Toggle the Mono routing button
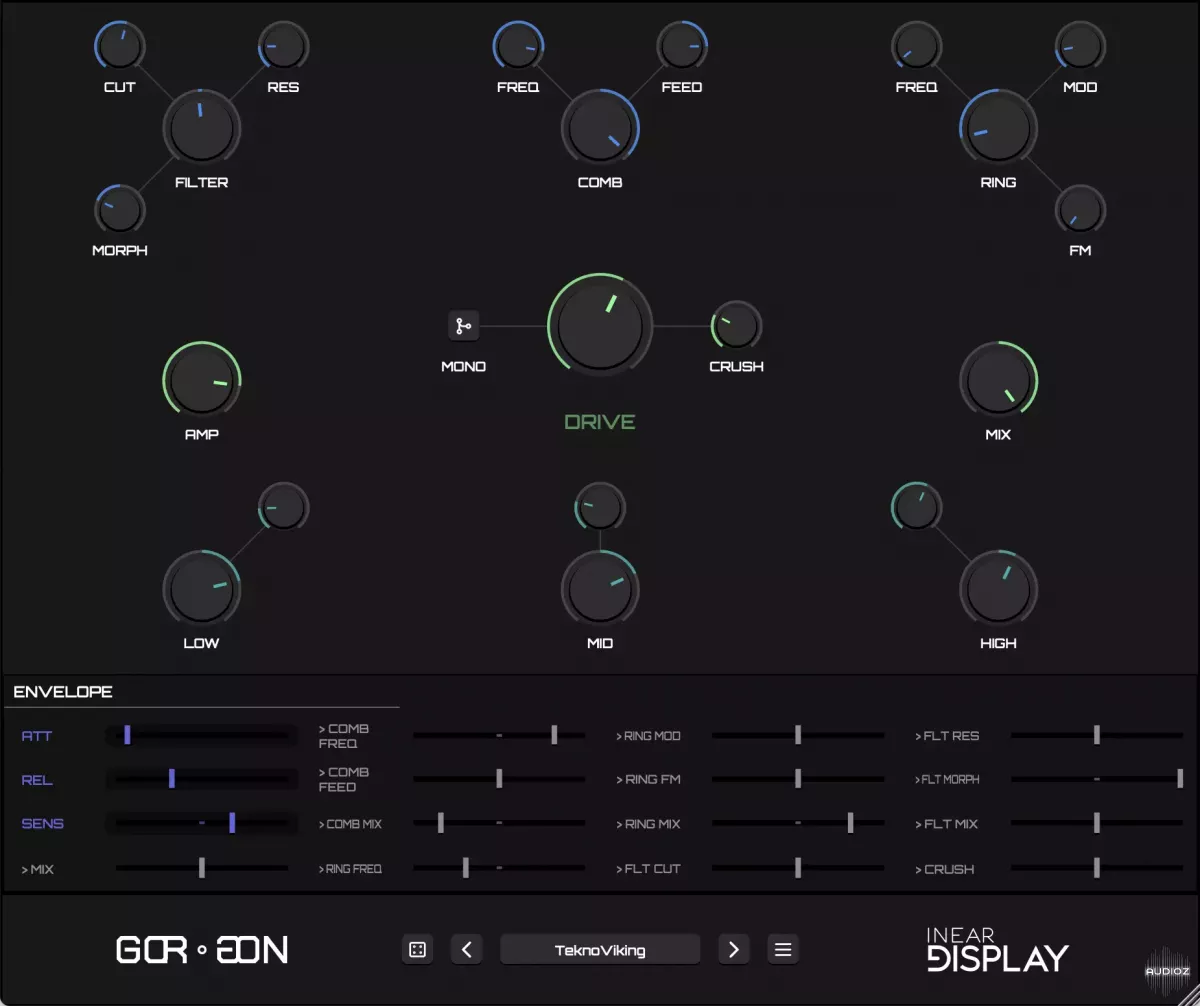This screenshot has height=1006, width=1200. [463, 326]
